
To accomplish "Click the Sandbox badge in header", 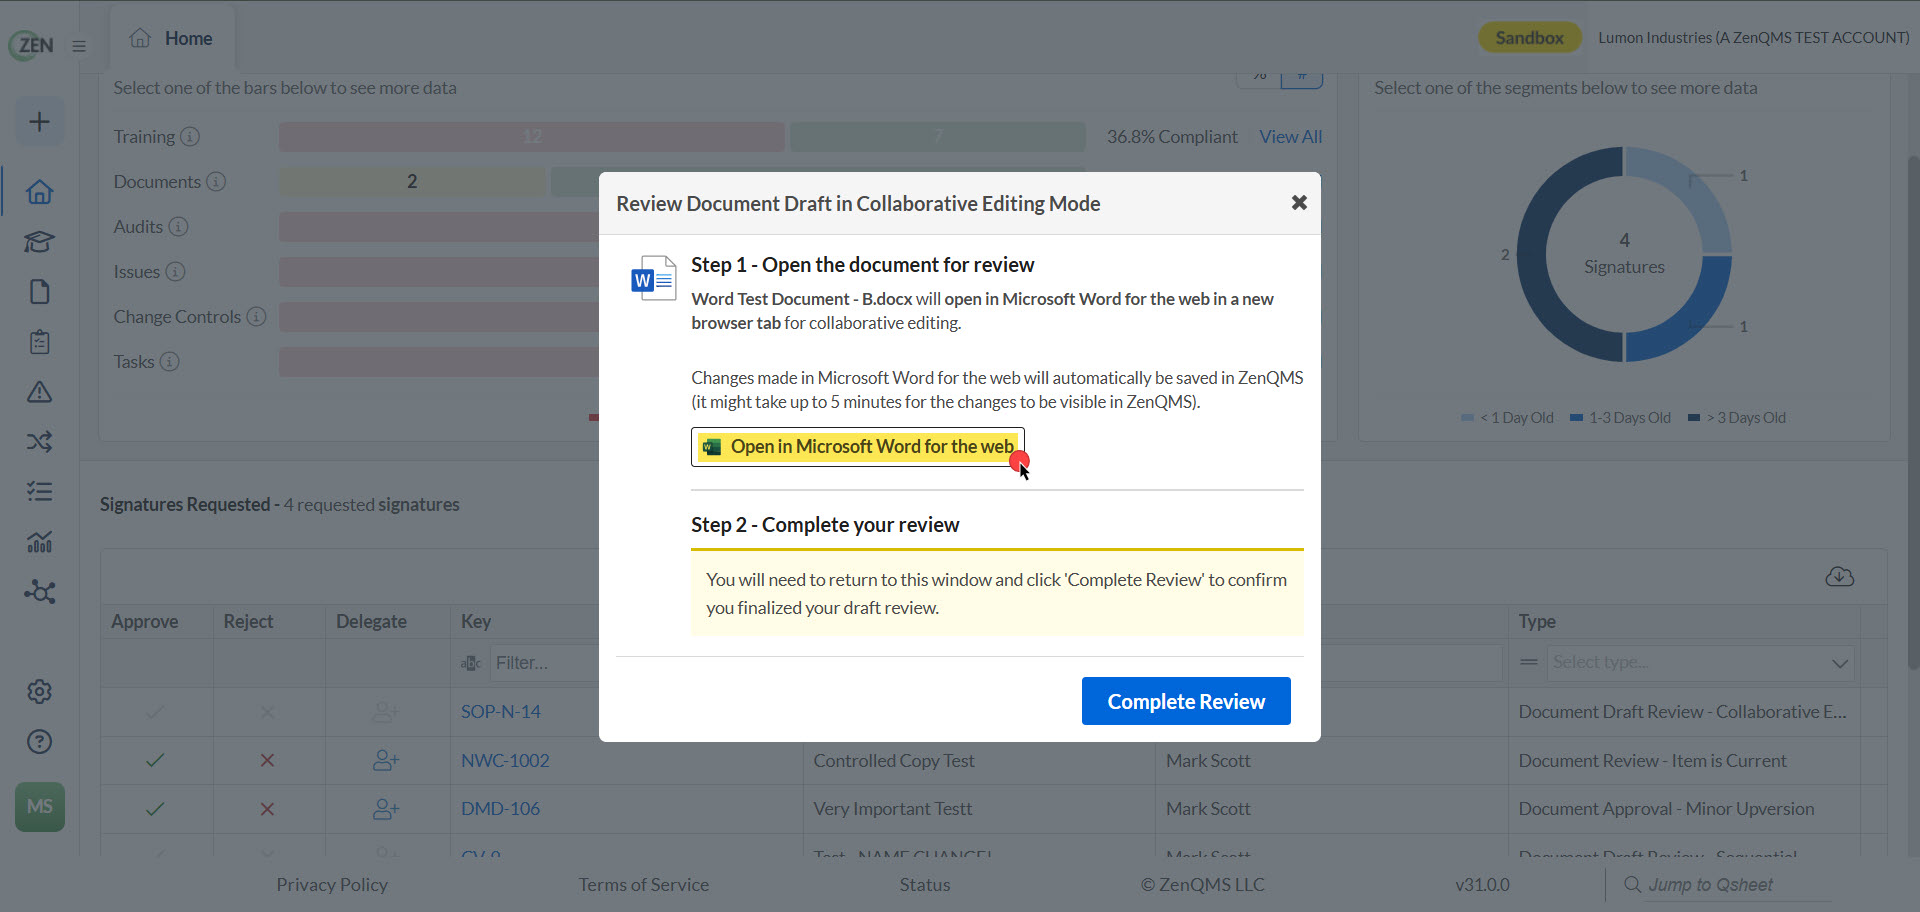I will click(1529, 38).
